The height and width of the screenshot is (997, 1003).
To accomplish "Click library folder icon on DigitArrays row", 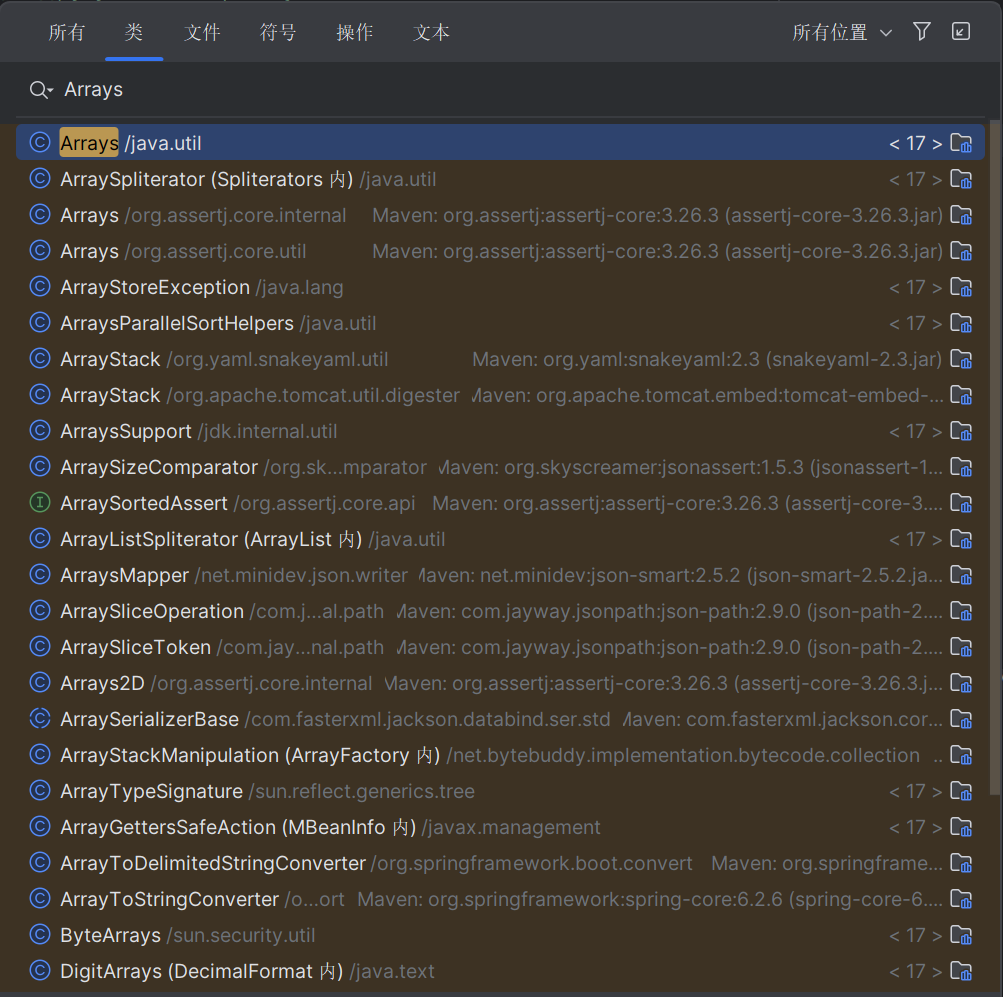I will (961, 971).
